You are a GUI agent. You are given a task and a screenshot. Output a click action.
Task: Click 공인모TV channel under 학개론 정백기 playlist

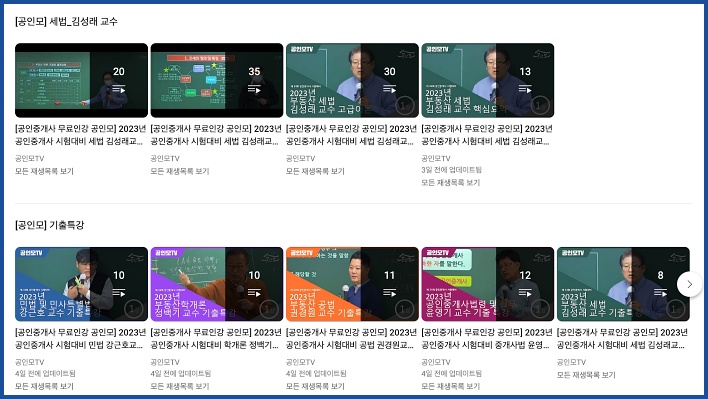[165, 362]
